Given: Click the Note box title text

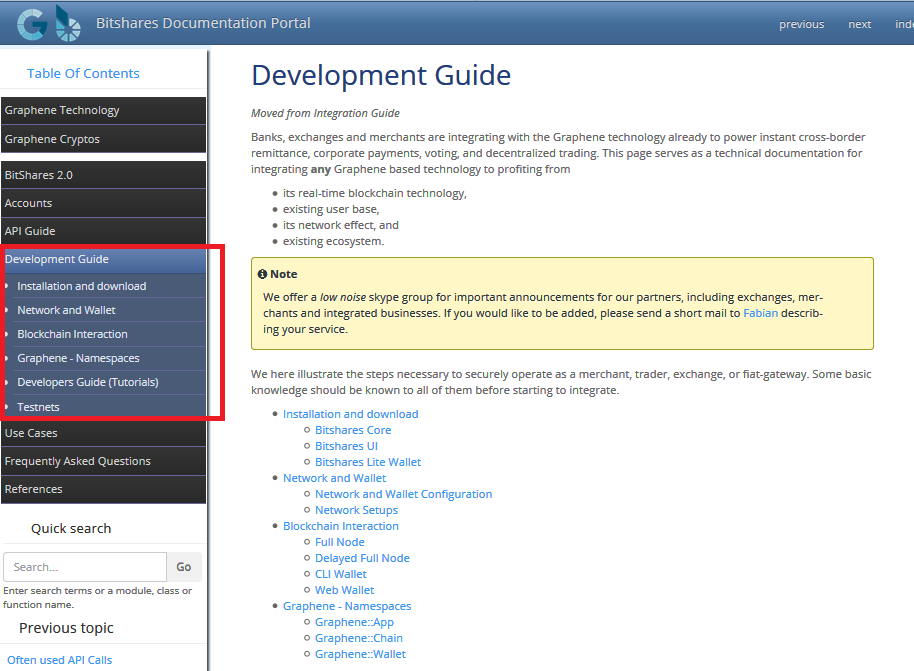Looking at the screenshot, I should tap(283, 274).
